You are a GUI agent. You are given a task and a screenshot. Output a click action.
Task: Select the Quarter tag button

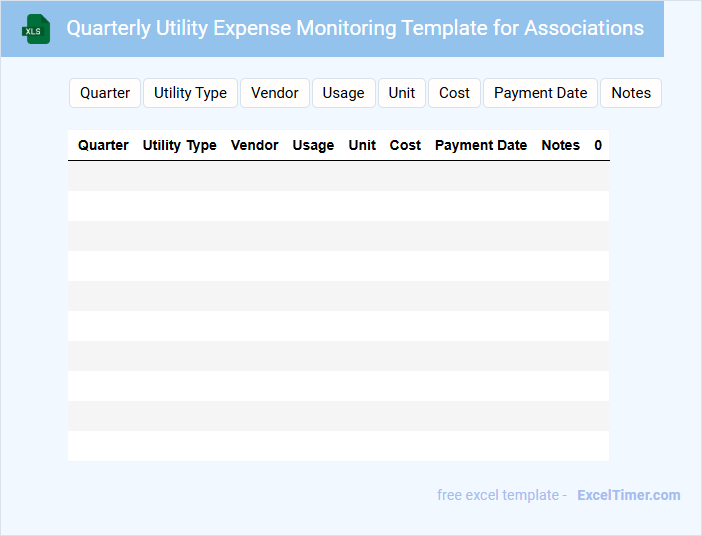coord(105,93)
